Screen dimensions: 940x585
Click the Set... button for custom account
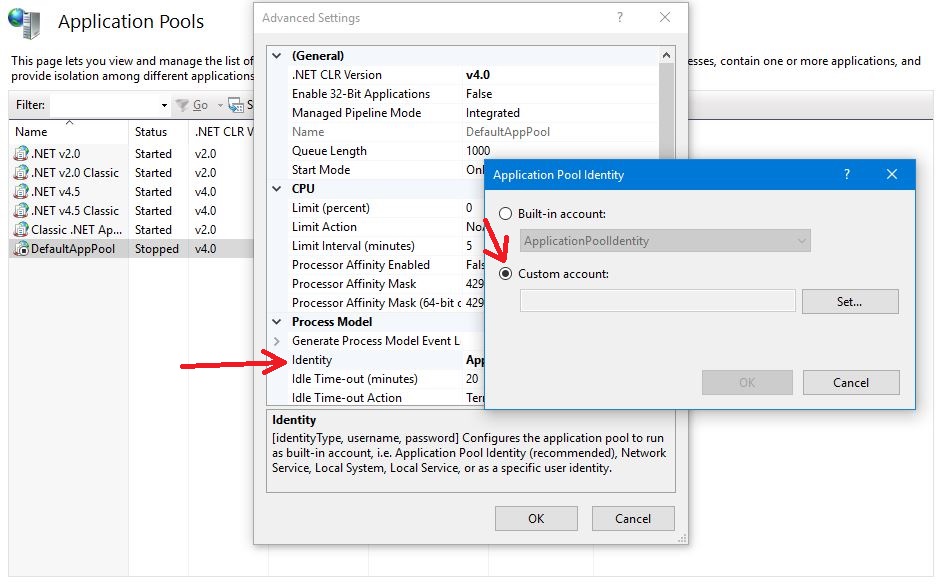click(849, 301)
